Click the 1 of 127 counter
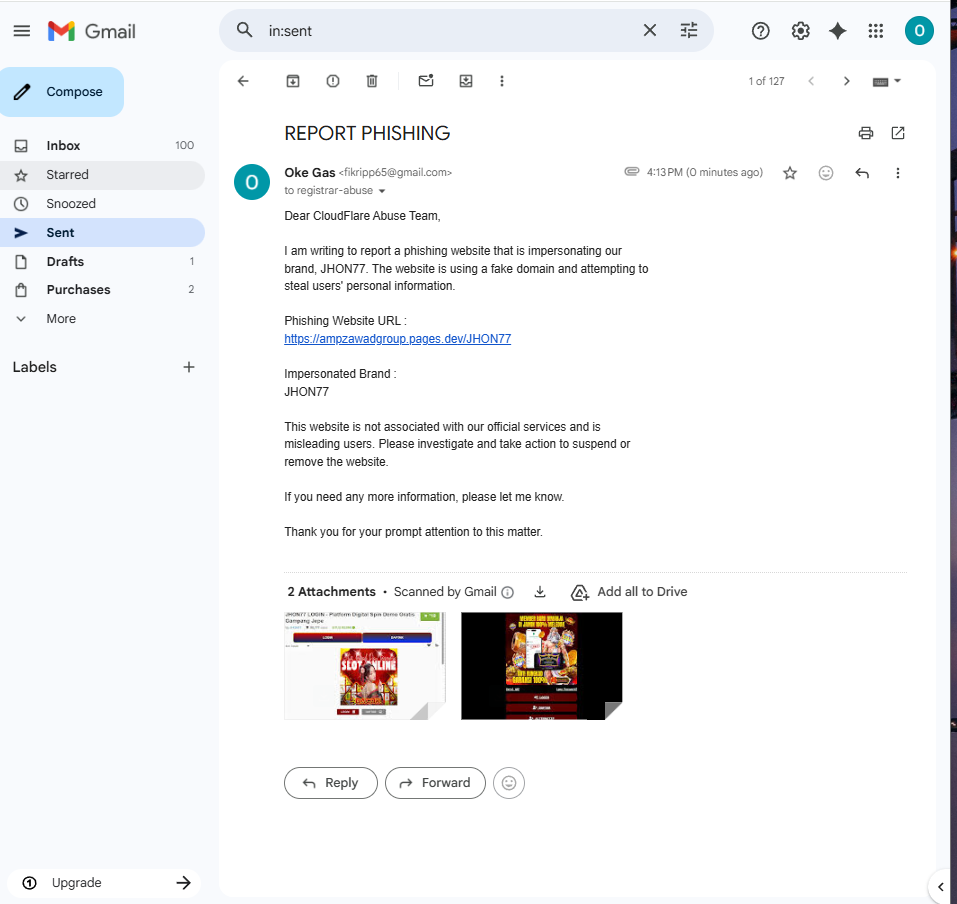Image resolution: width=957 pixels, height=904 pixels. (766, 81)
